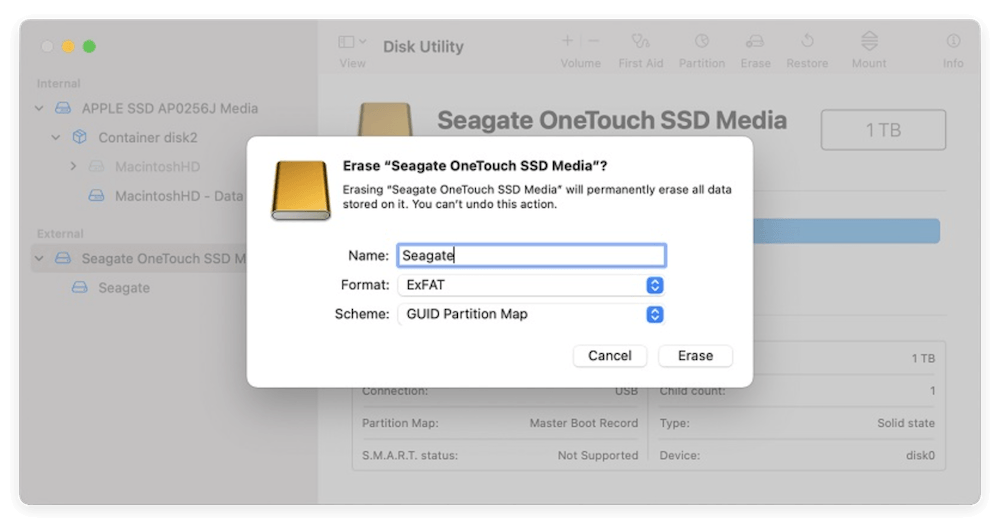The image size is (1000, 524).
Task: Click the green fullscreen window button
Action: (88, 46)
